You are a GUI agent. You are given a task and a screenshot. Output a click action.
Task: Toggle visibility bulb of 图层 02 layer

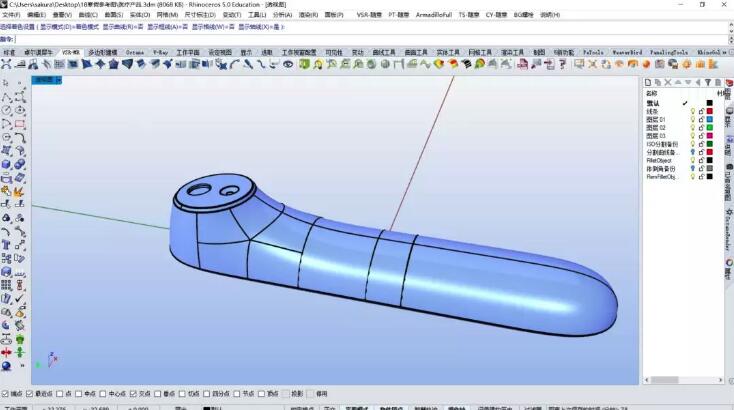tap(693, 128)
